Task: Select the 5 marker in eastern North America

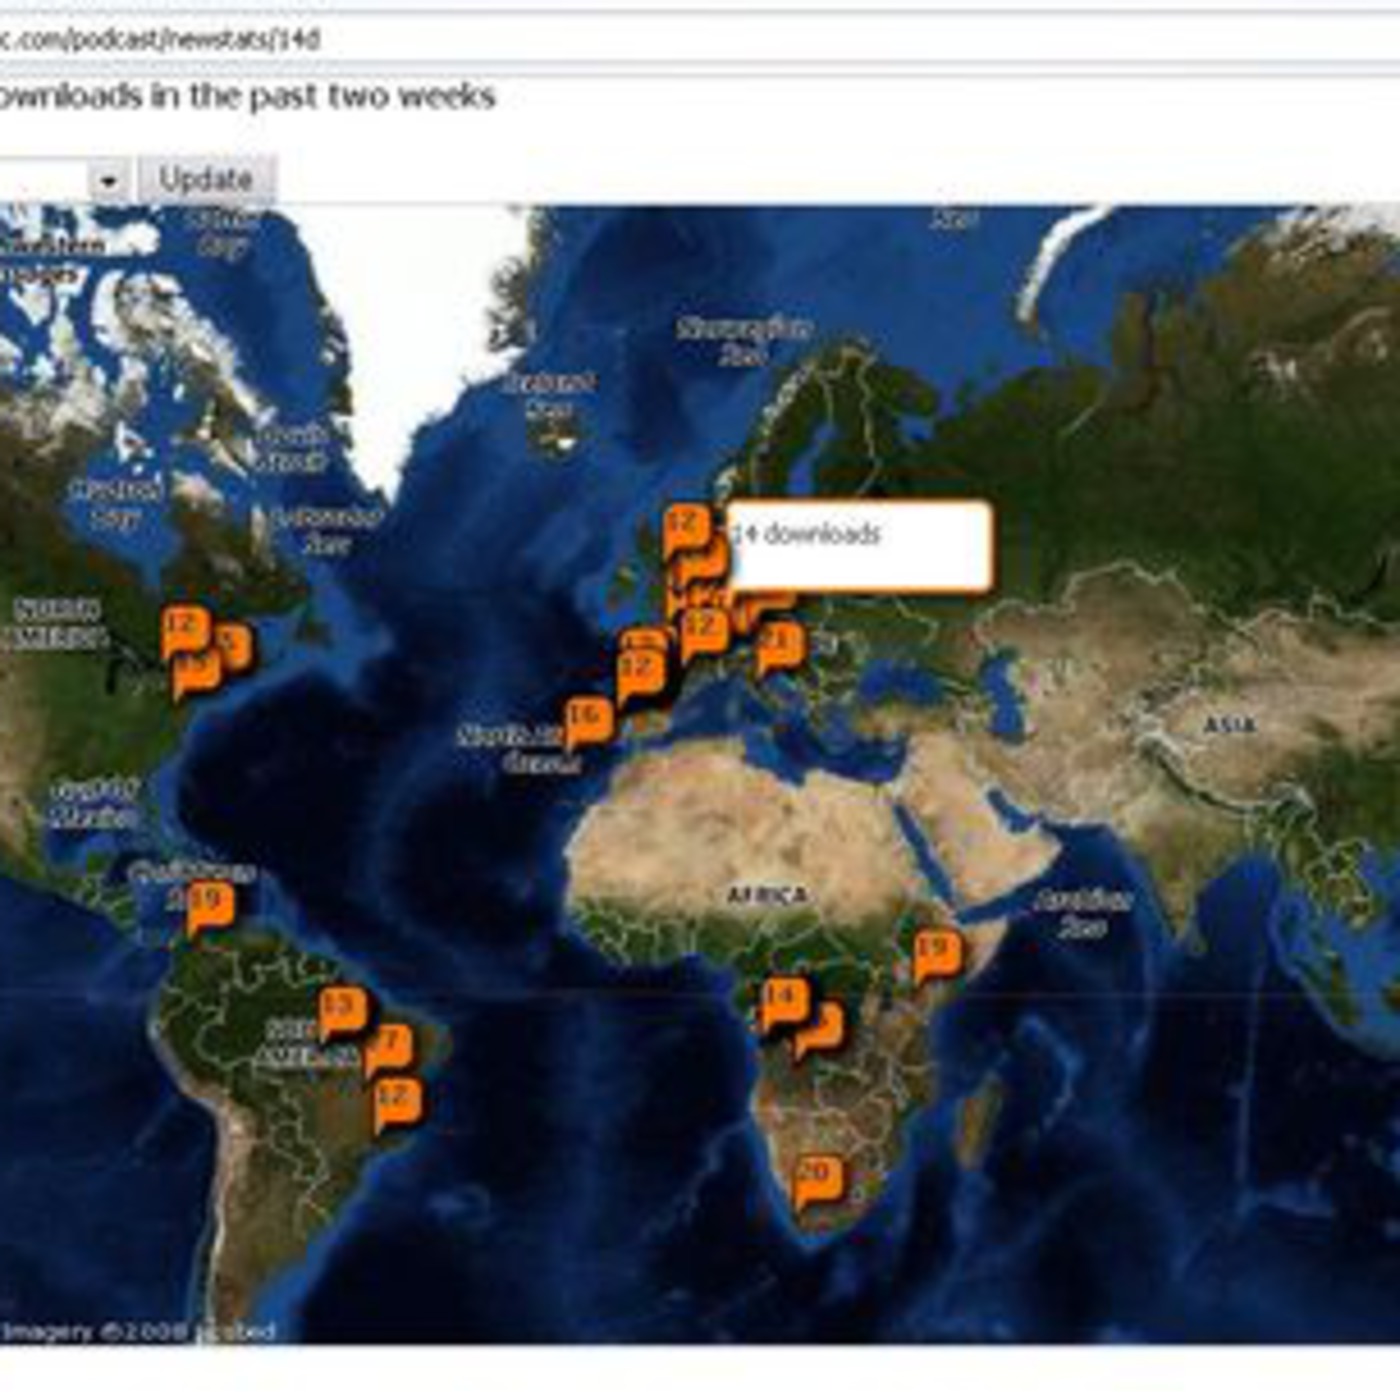Action: click(x=232, y=645)
